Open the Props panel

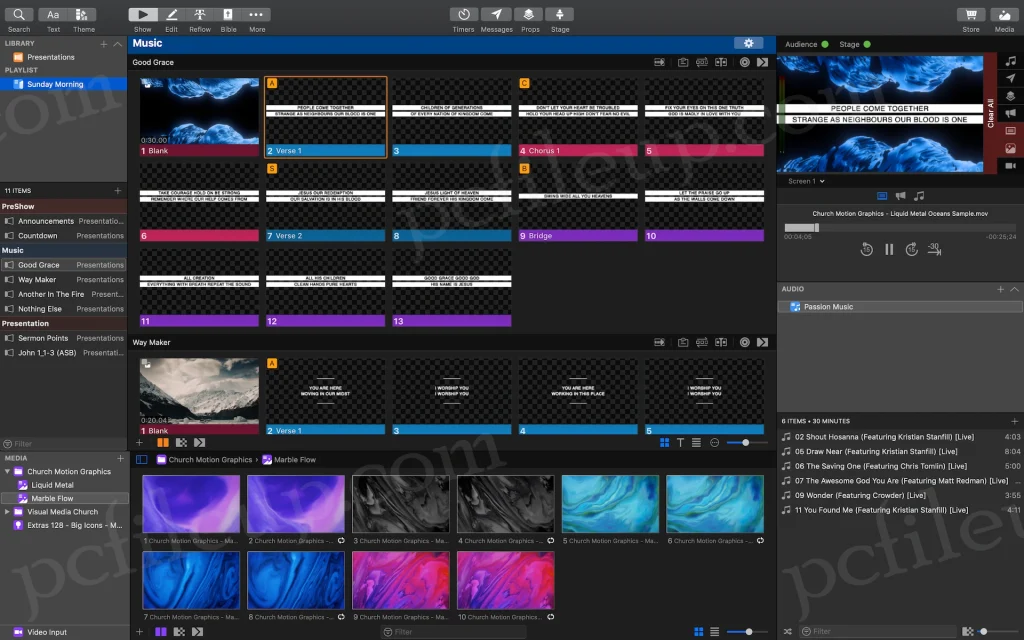[x=528, y=16]
